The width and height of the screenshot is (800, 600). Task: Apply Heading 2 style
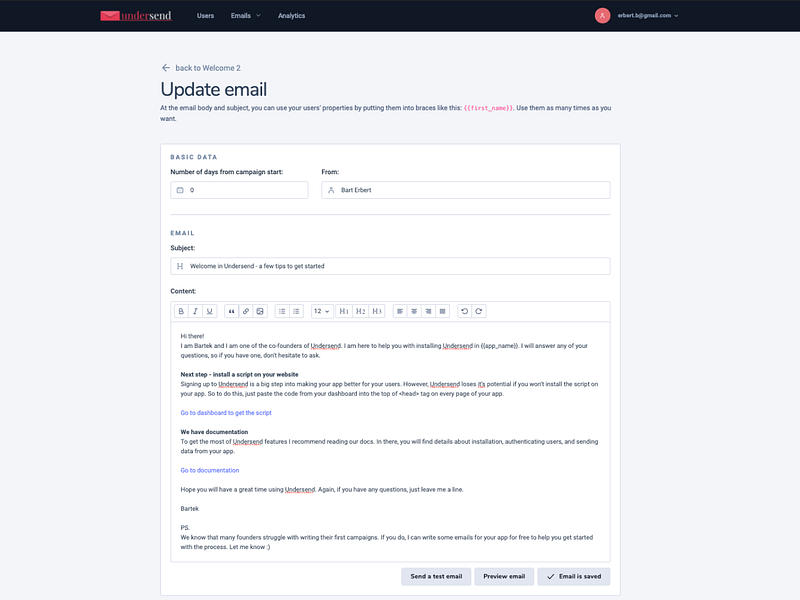tap(361, 311)
